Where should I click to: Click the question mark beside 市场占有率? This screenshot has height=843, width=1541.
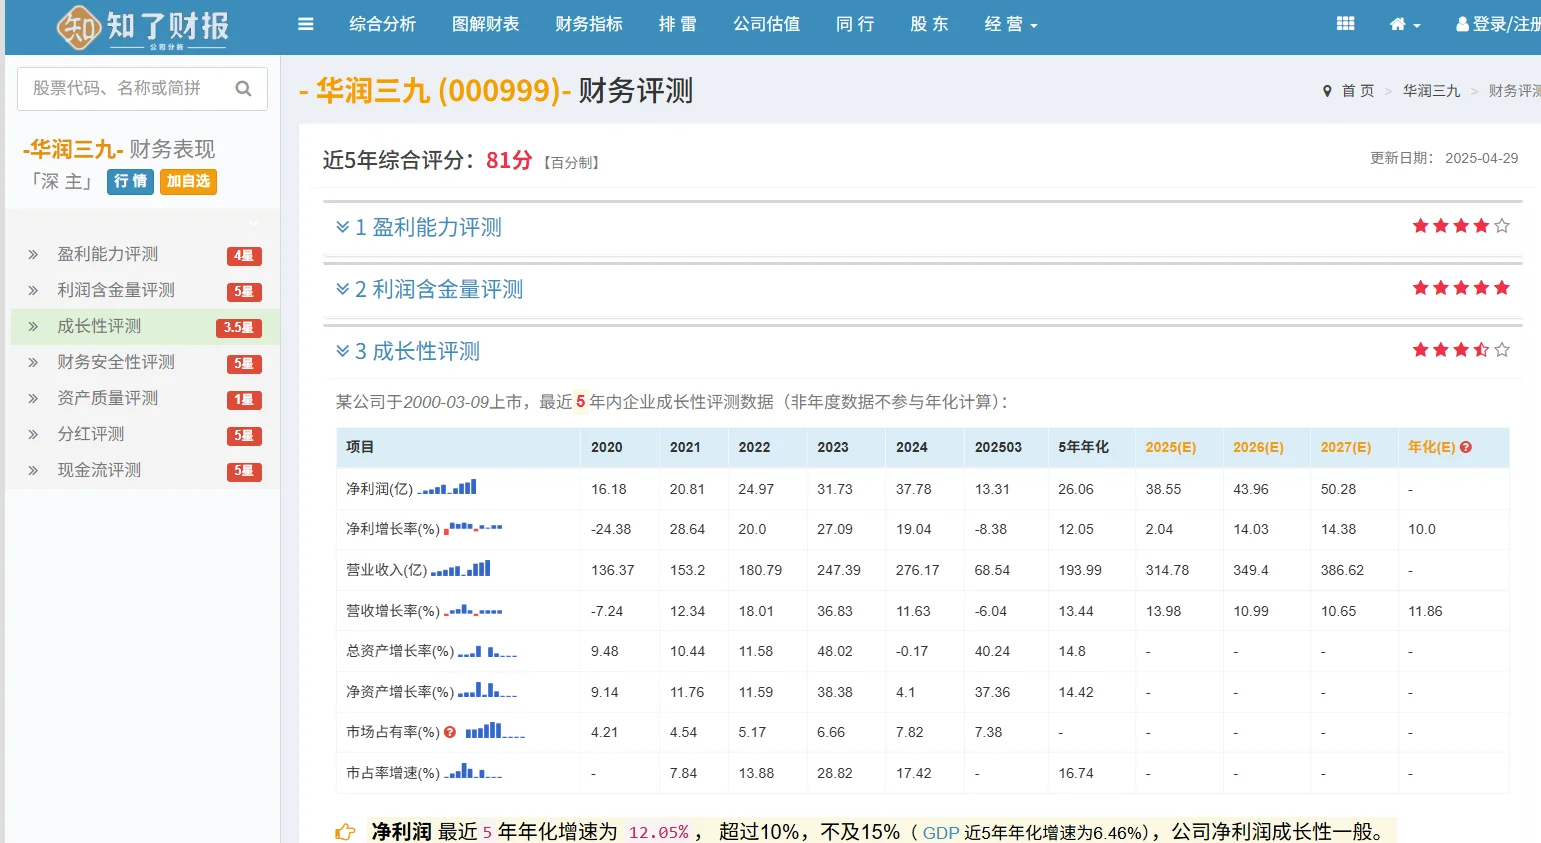[x=450, y=731]
